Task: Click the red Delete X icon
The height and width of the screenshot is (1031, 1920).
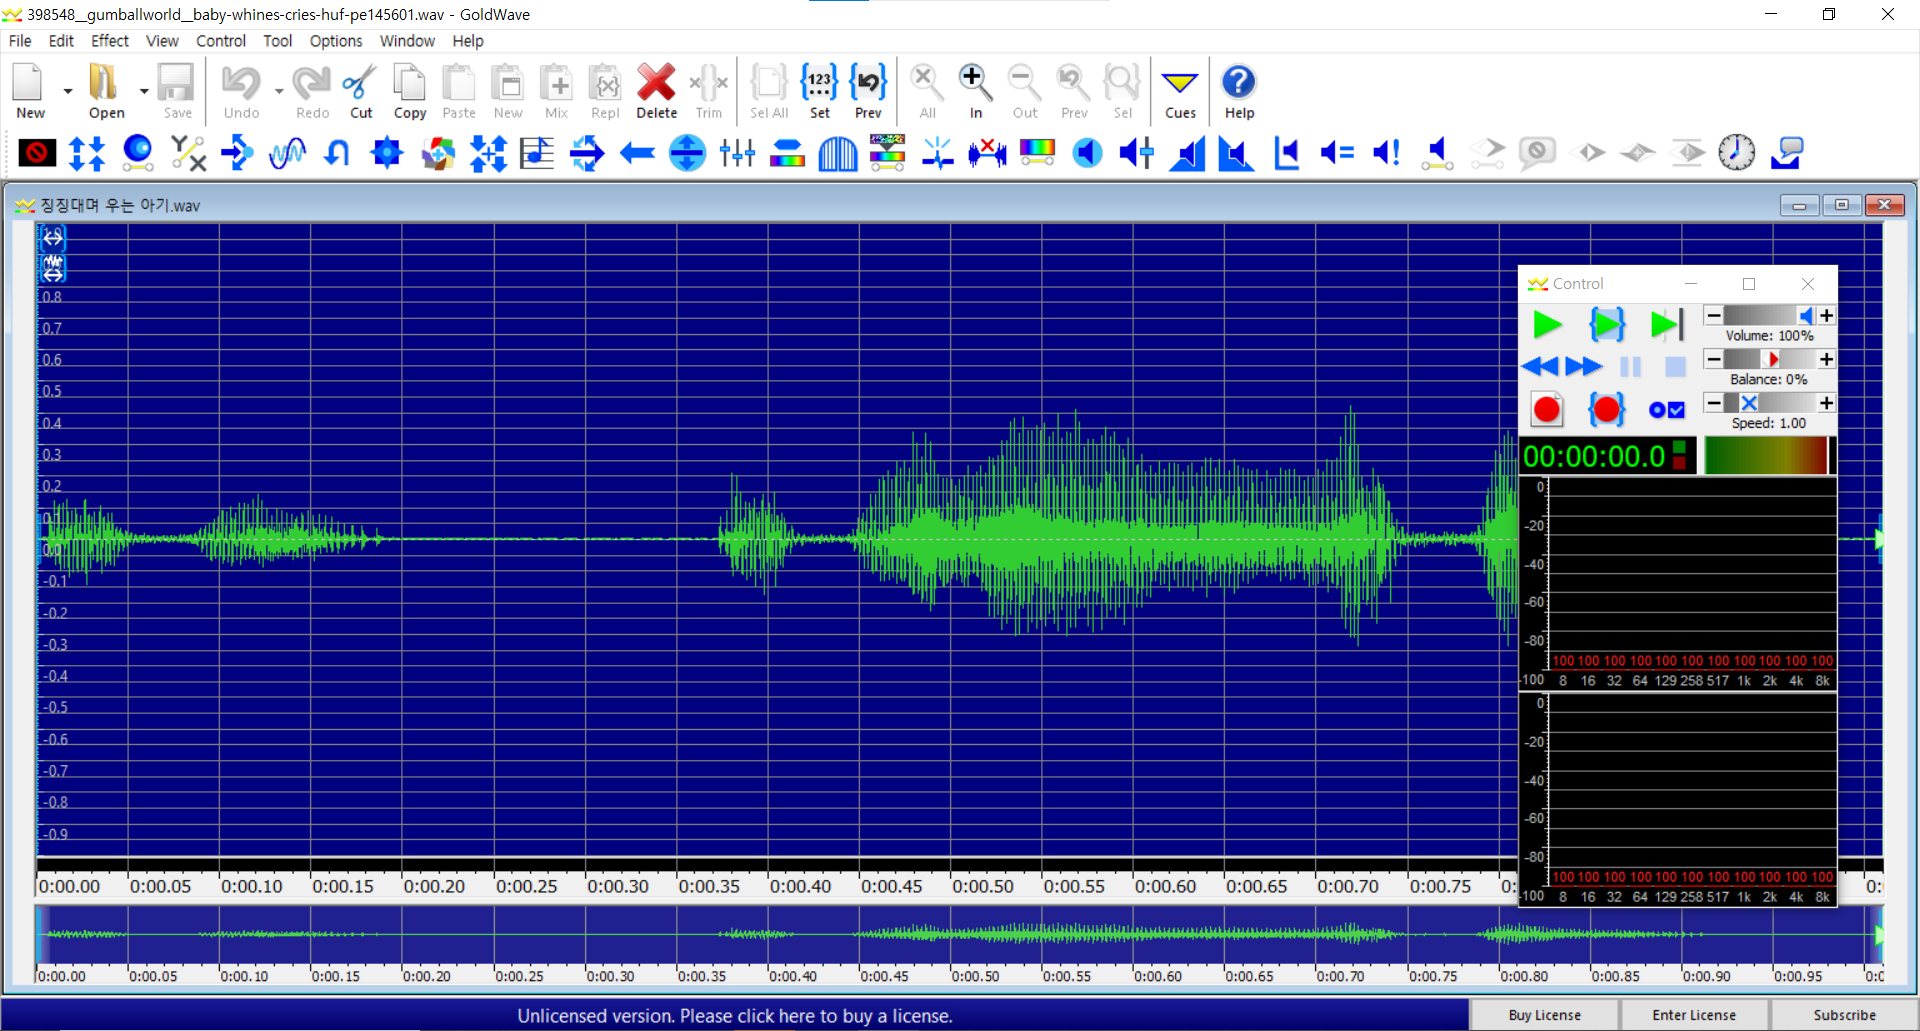Action: coord(656,91)
